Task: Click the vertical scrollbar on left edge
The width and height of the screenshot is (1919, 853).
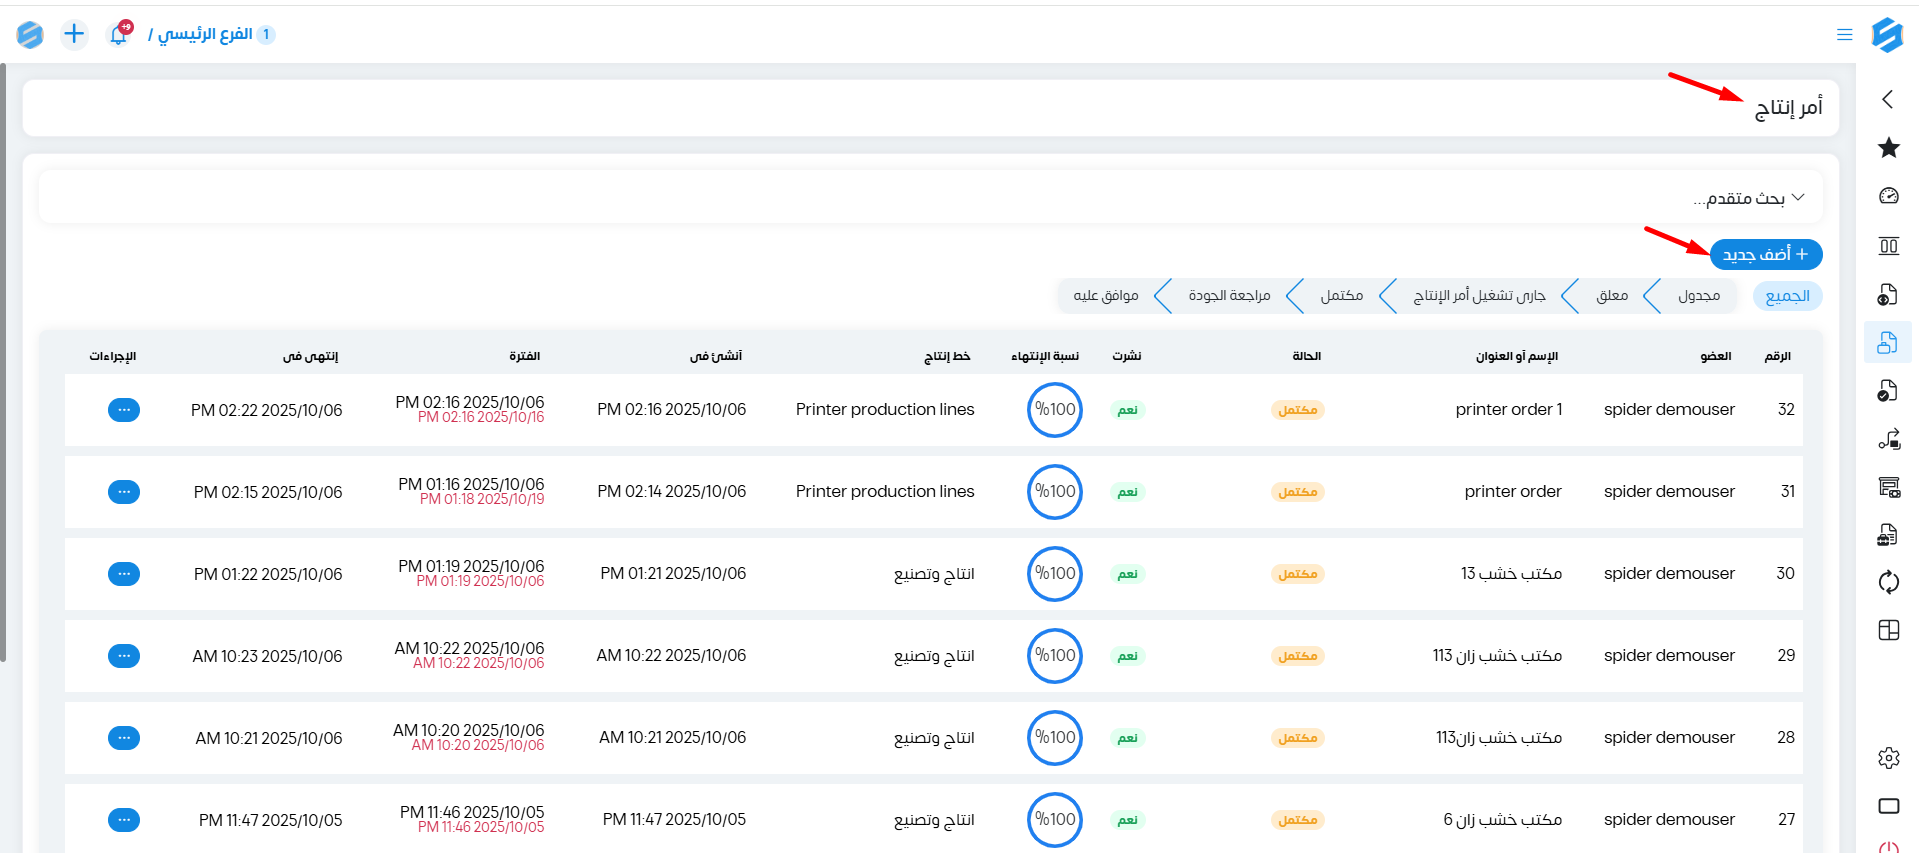Action: (x=3, y=360)
